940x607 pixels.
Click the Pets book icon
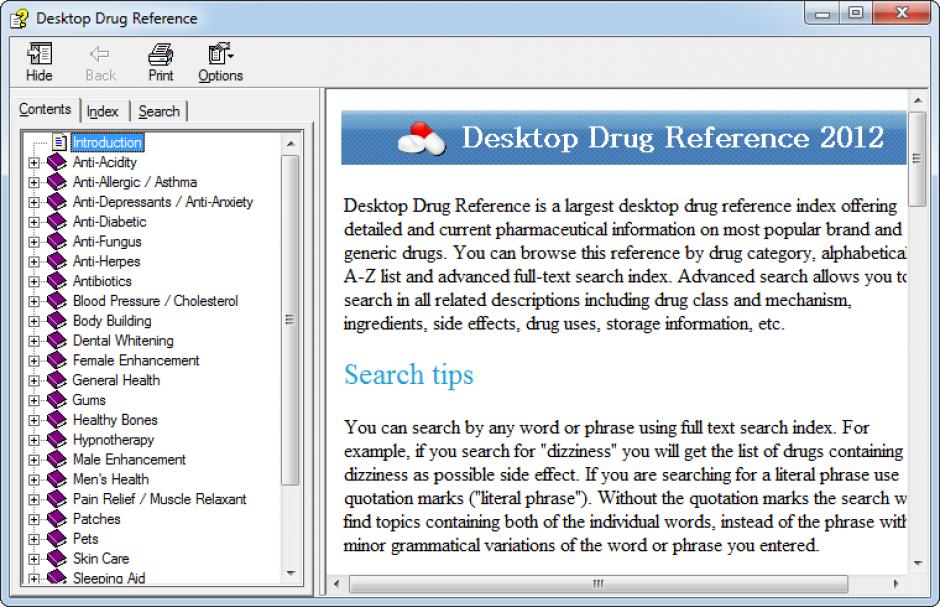pyautogui.click(x=57, y=537)
